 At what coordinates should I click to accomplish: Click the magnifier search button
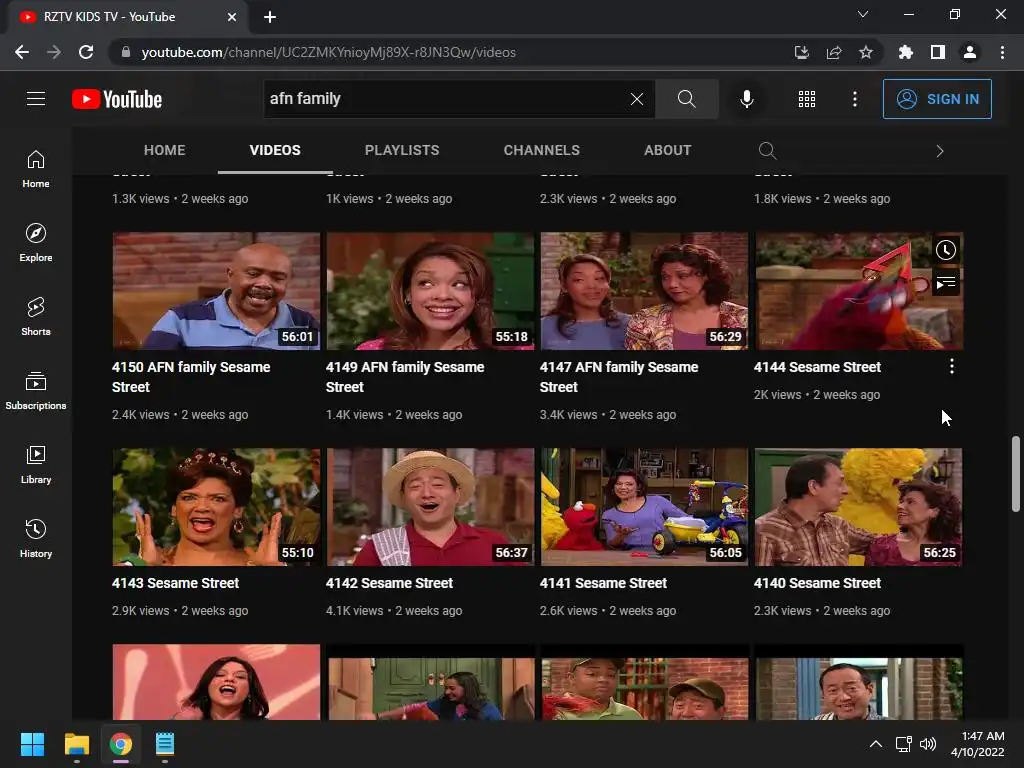click(686, 99)
